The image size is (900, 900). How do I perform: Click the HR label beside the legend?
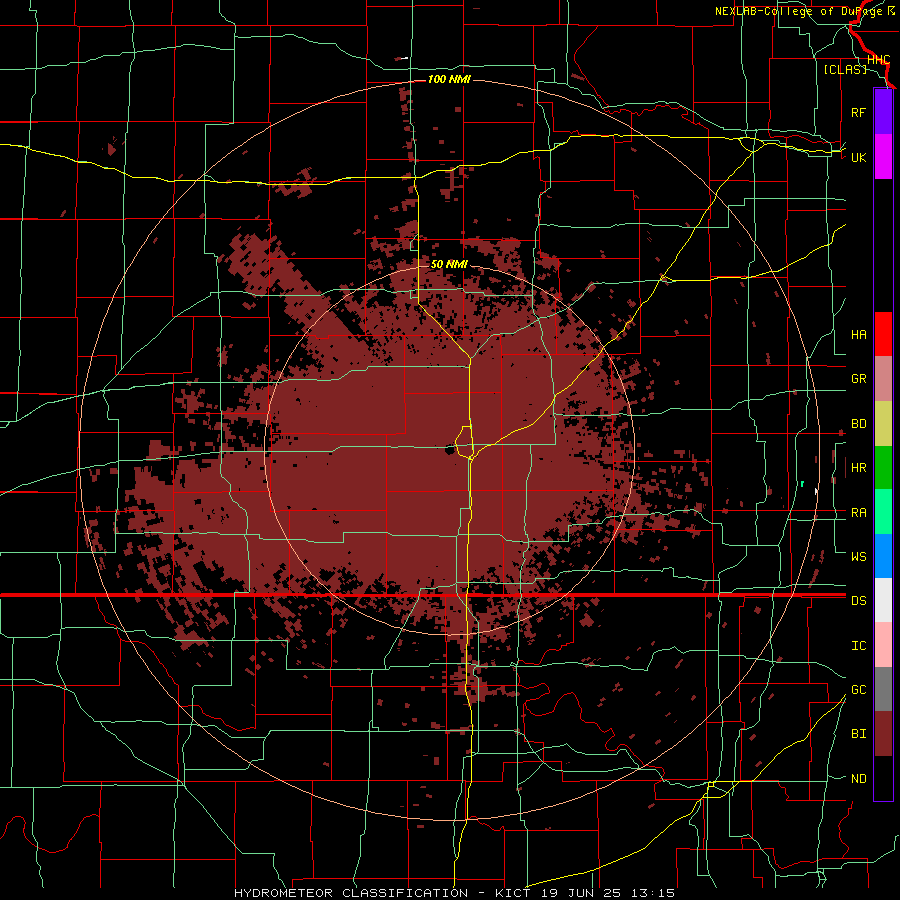coord(858,468)
